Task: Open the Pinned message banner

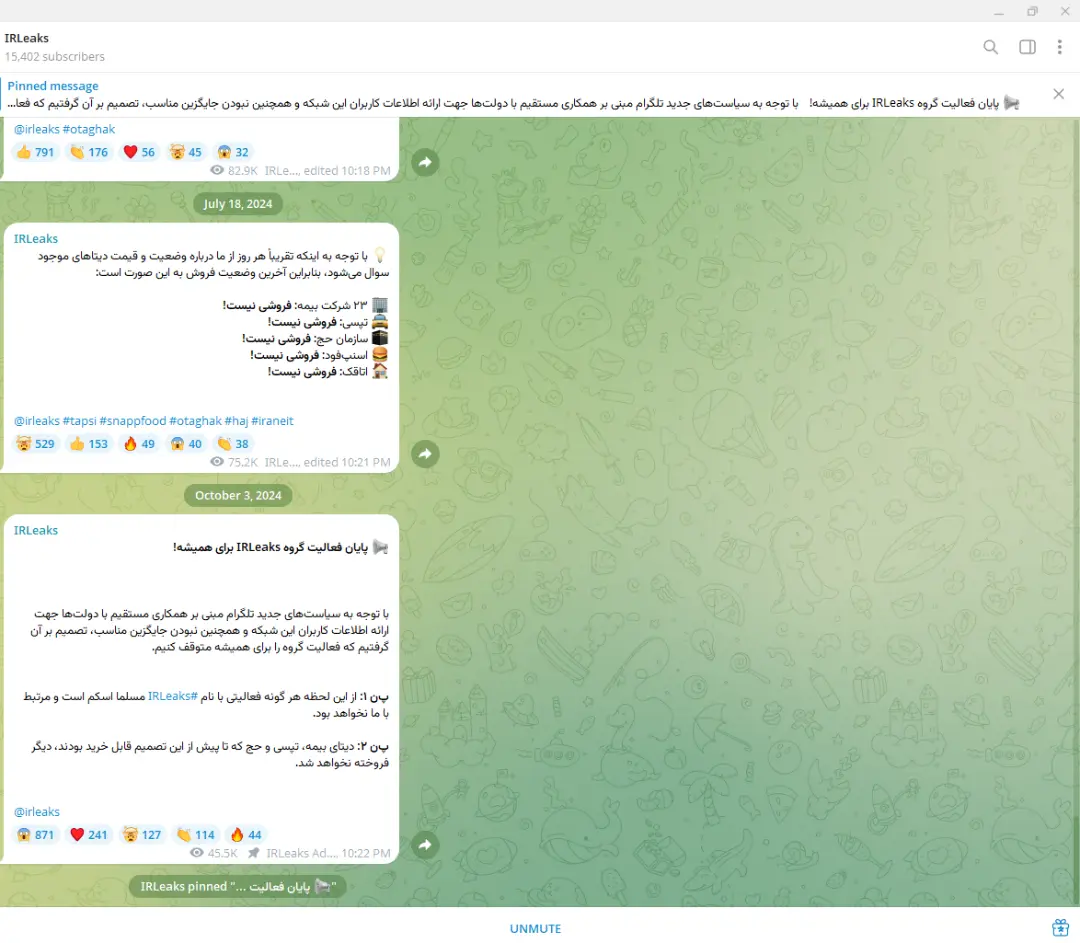Action: coord(513,94)
